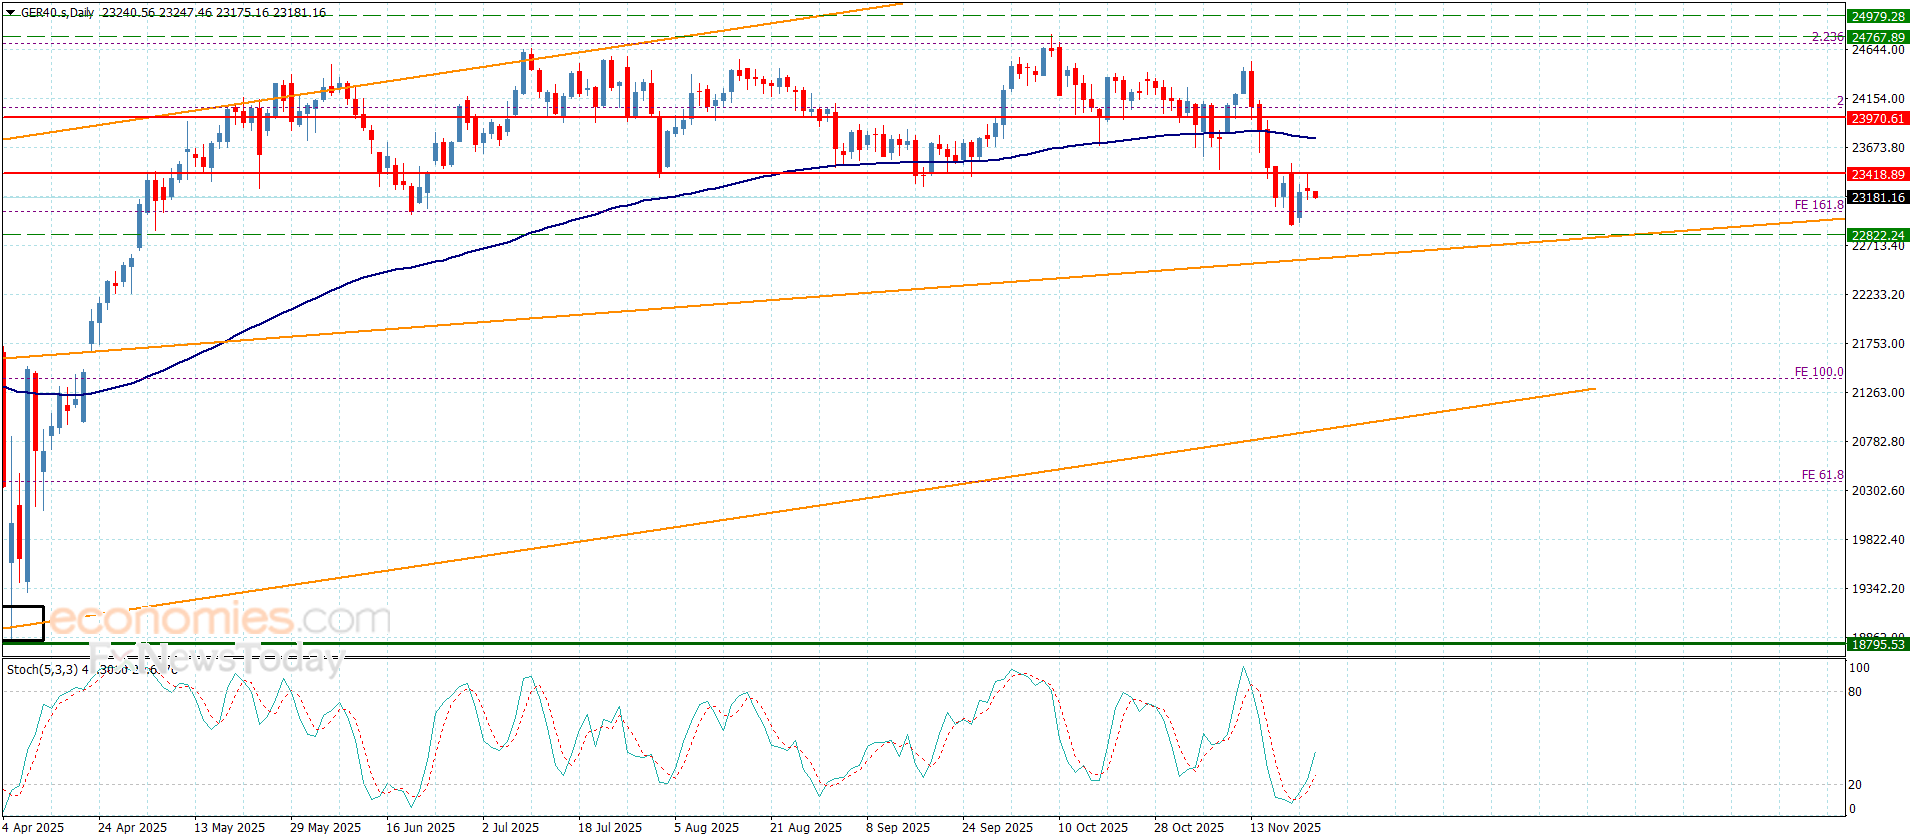
Task: Click the green 22822.24 support label
Action: tap(1877, 235)
